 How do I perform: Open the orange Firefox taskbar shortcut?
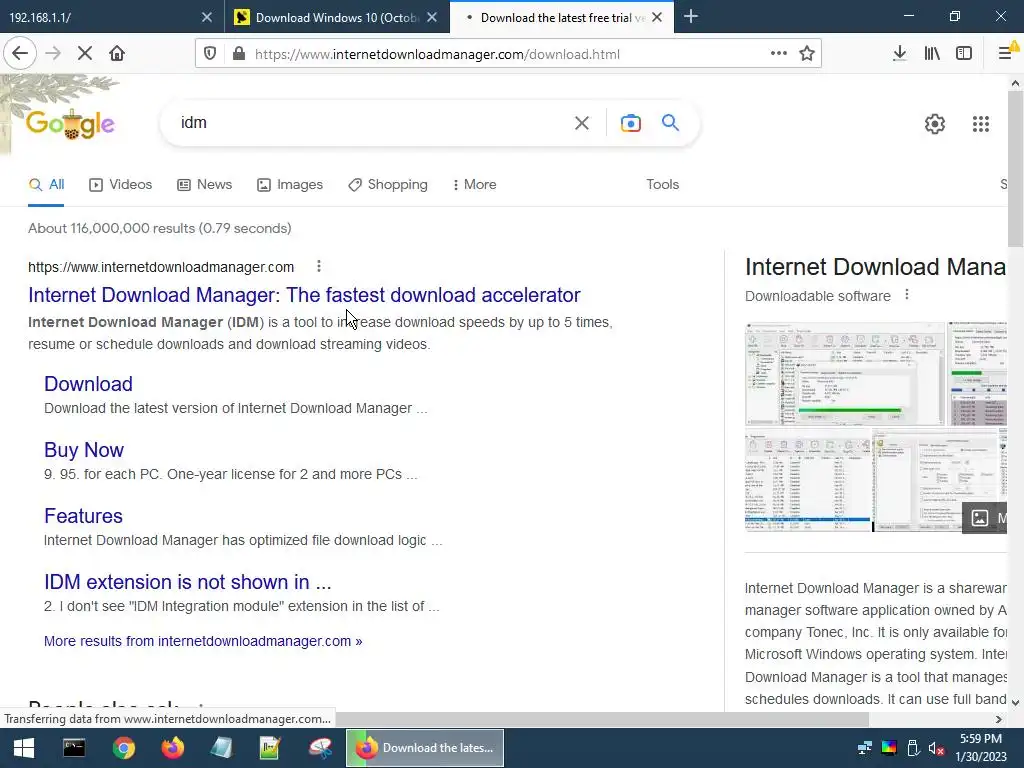point(173,748)
